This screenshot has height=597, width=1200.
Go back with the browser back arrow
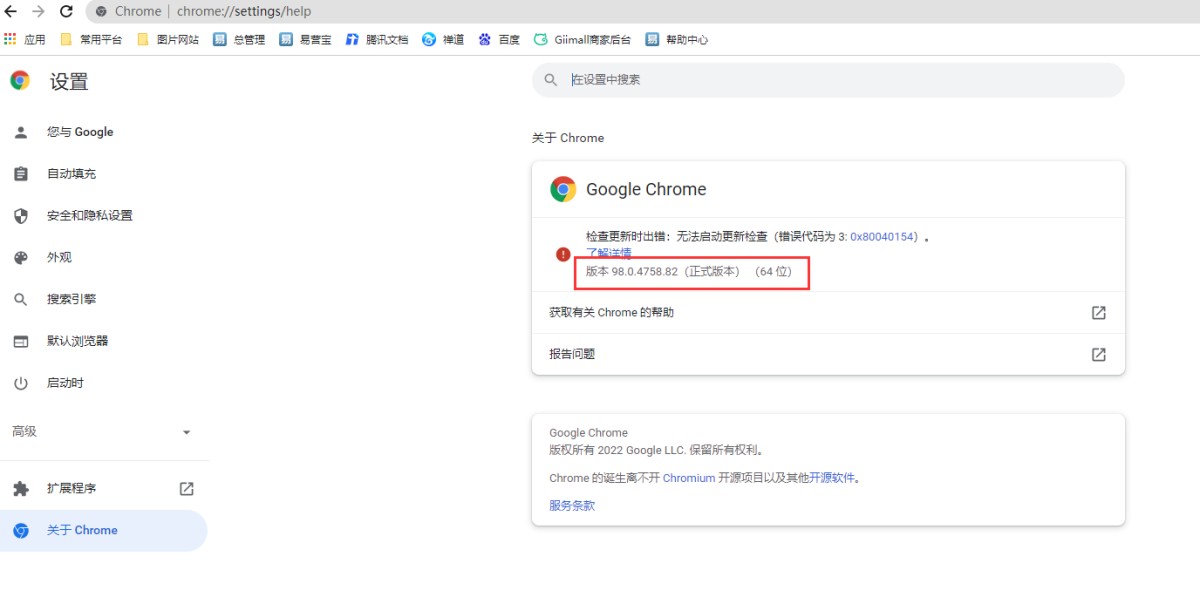(12, 11)
